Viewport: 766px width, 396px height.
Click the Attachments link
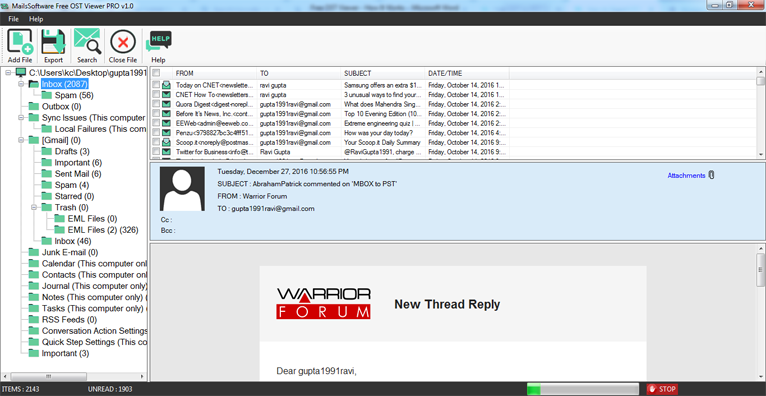(686, 175)
